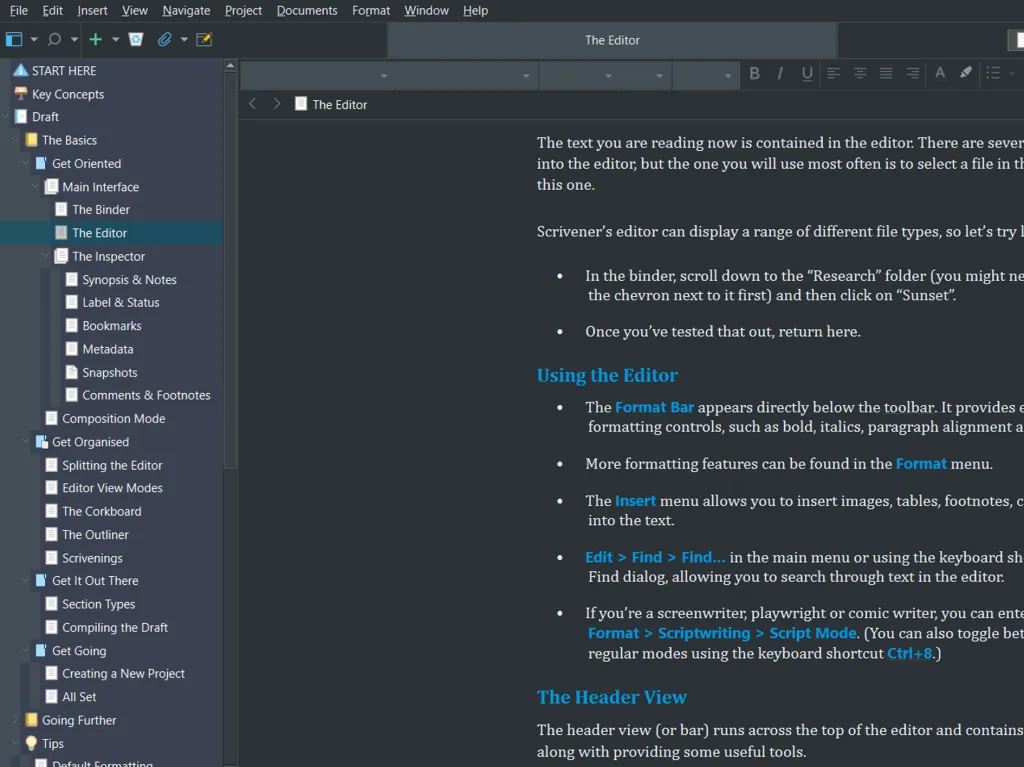Open the dropdown arrow beside the Add icon
The height and width of the screenshot is (767, 1024).
click(x=116, y=40)
